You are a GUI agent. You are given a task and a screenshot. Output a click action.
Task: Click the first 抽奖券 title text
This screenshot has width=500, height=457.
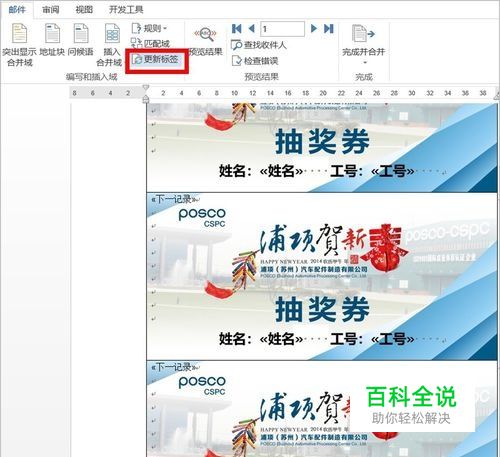coord(322,142)
